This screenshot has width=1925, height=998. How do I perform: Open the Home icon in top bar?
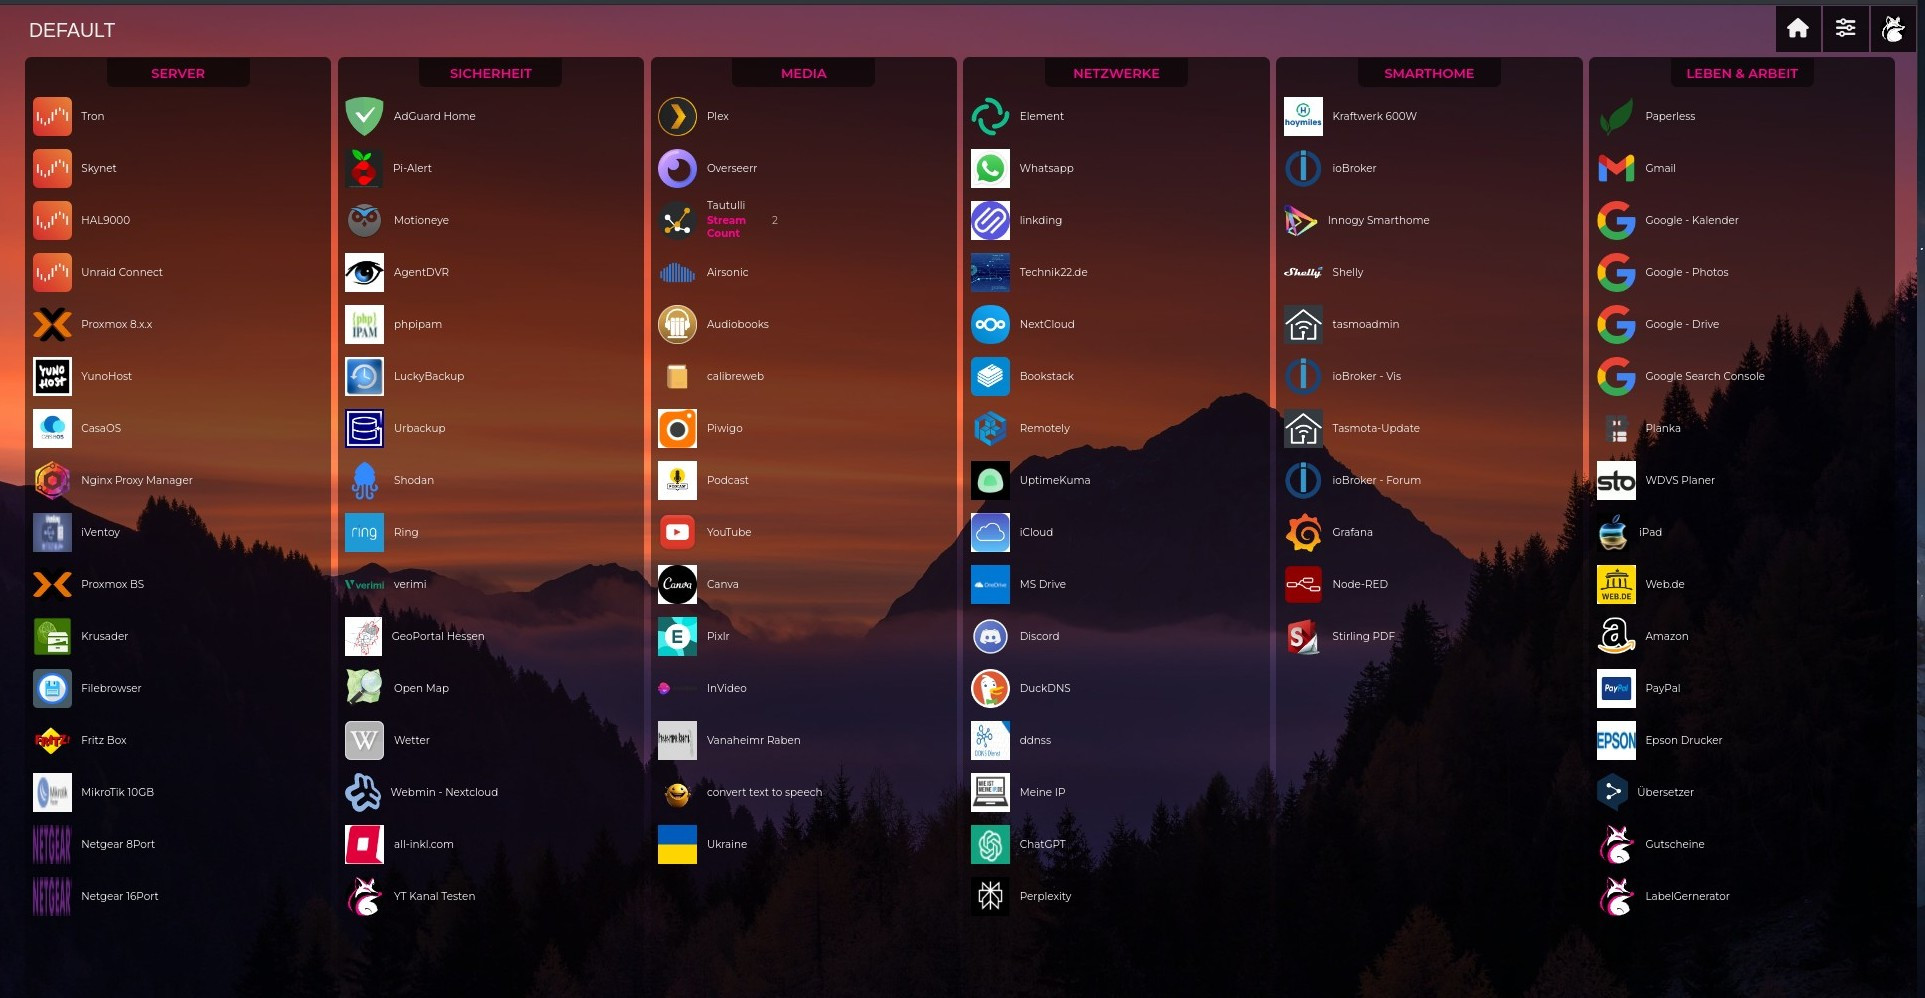tap(1798, 28)
